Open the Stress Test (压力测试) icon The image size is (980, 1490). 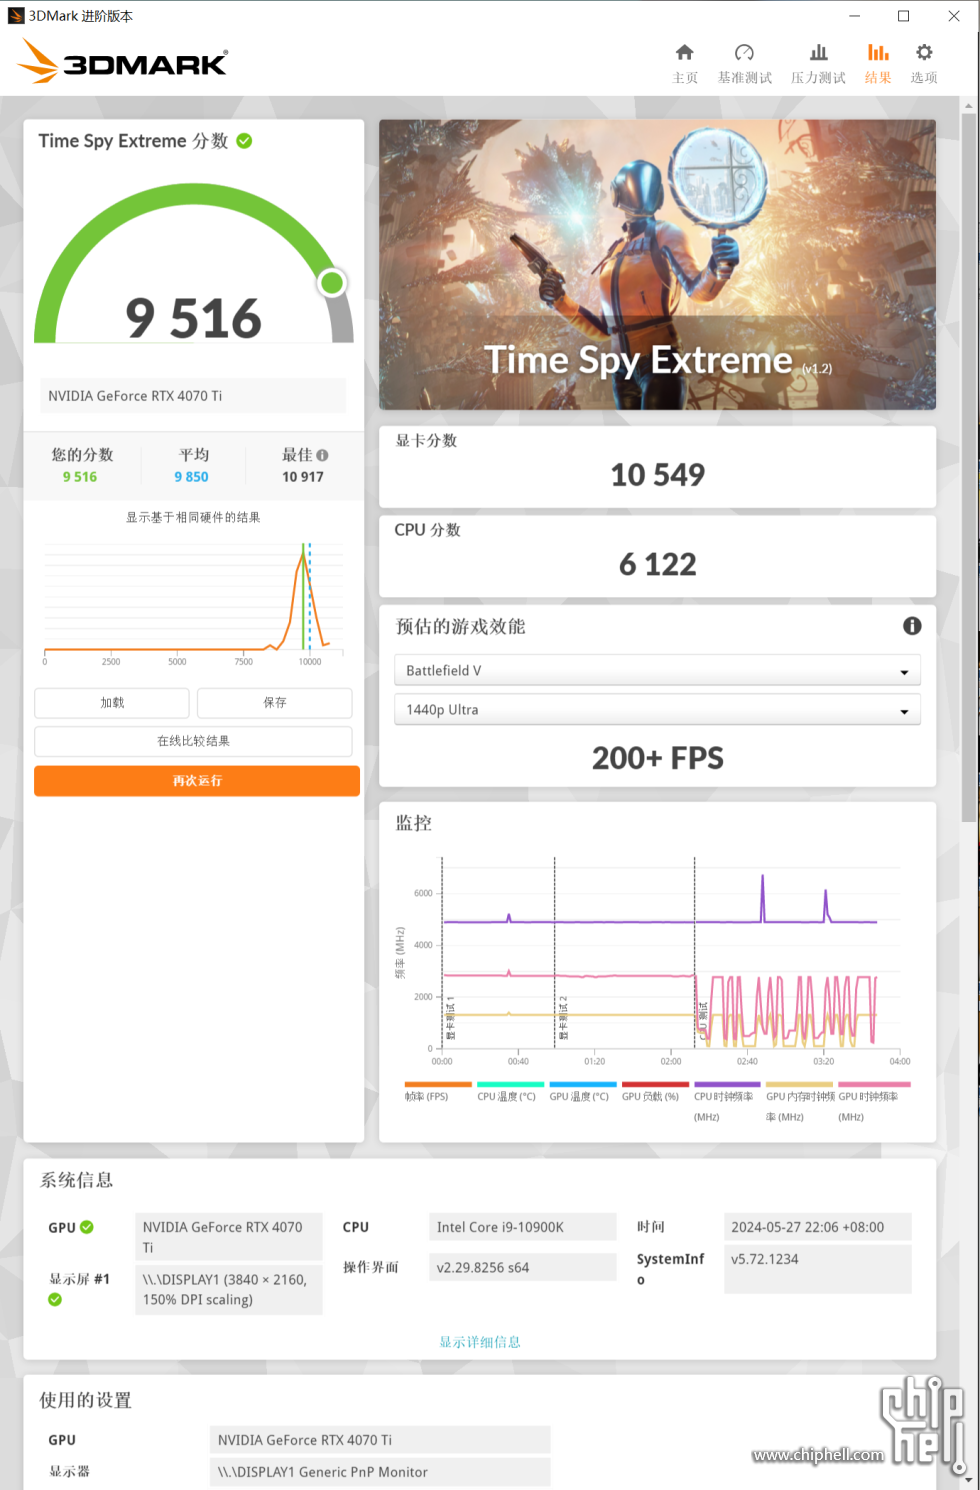[818, 52]
